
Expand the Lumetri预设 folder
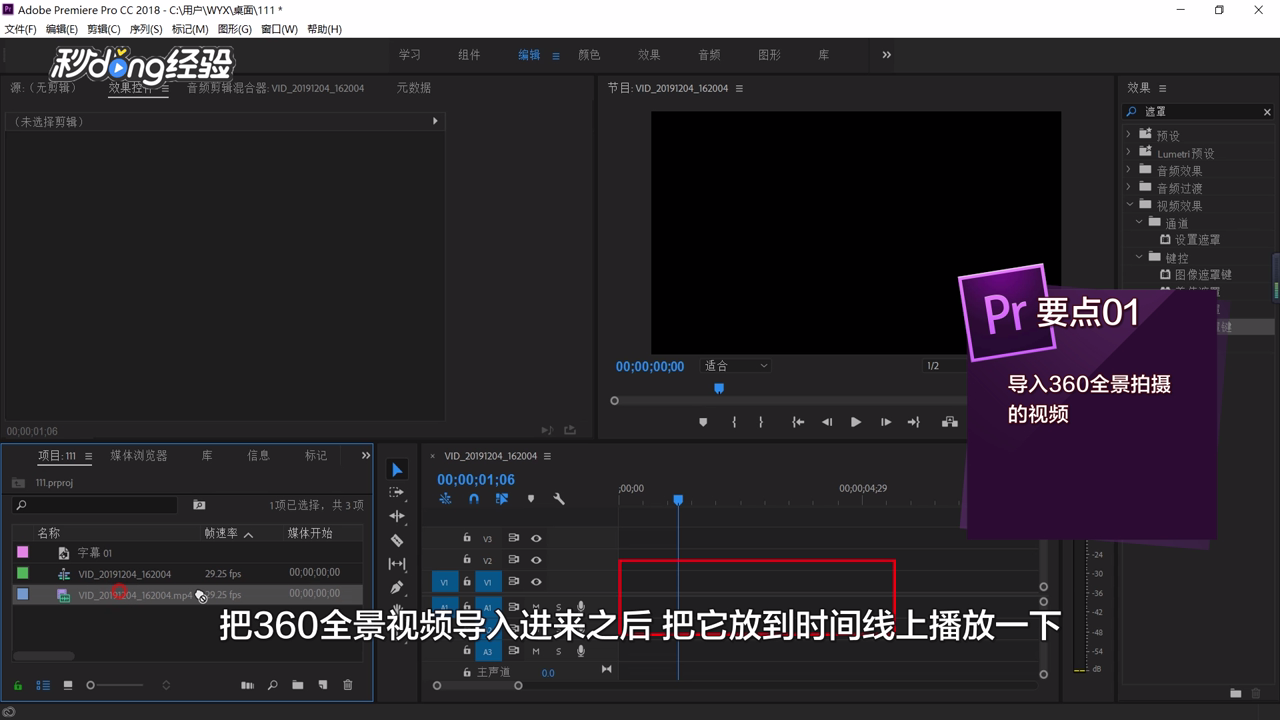pos(1129,153)
